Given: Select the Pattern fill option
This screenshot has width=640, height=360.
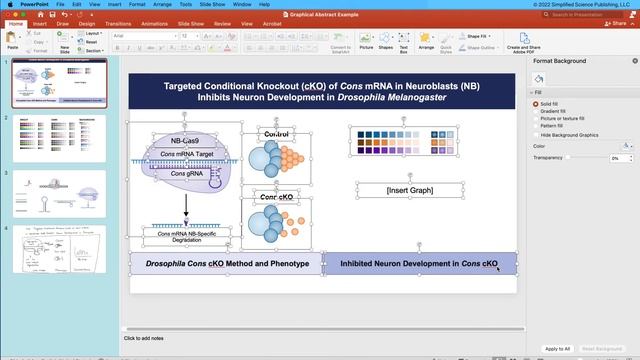Looking at the screenshot, I should tap(536, 126).
